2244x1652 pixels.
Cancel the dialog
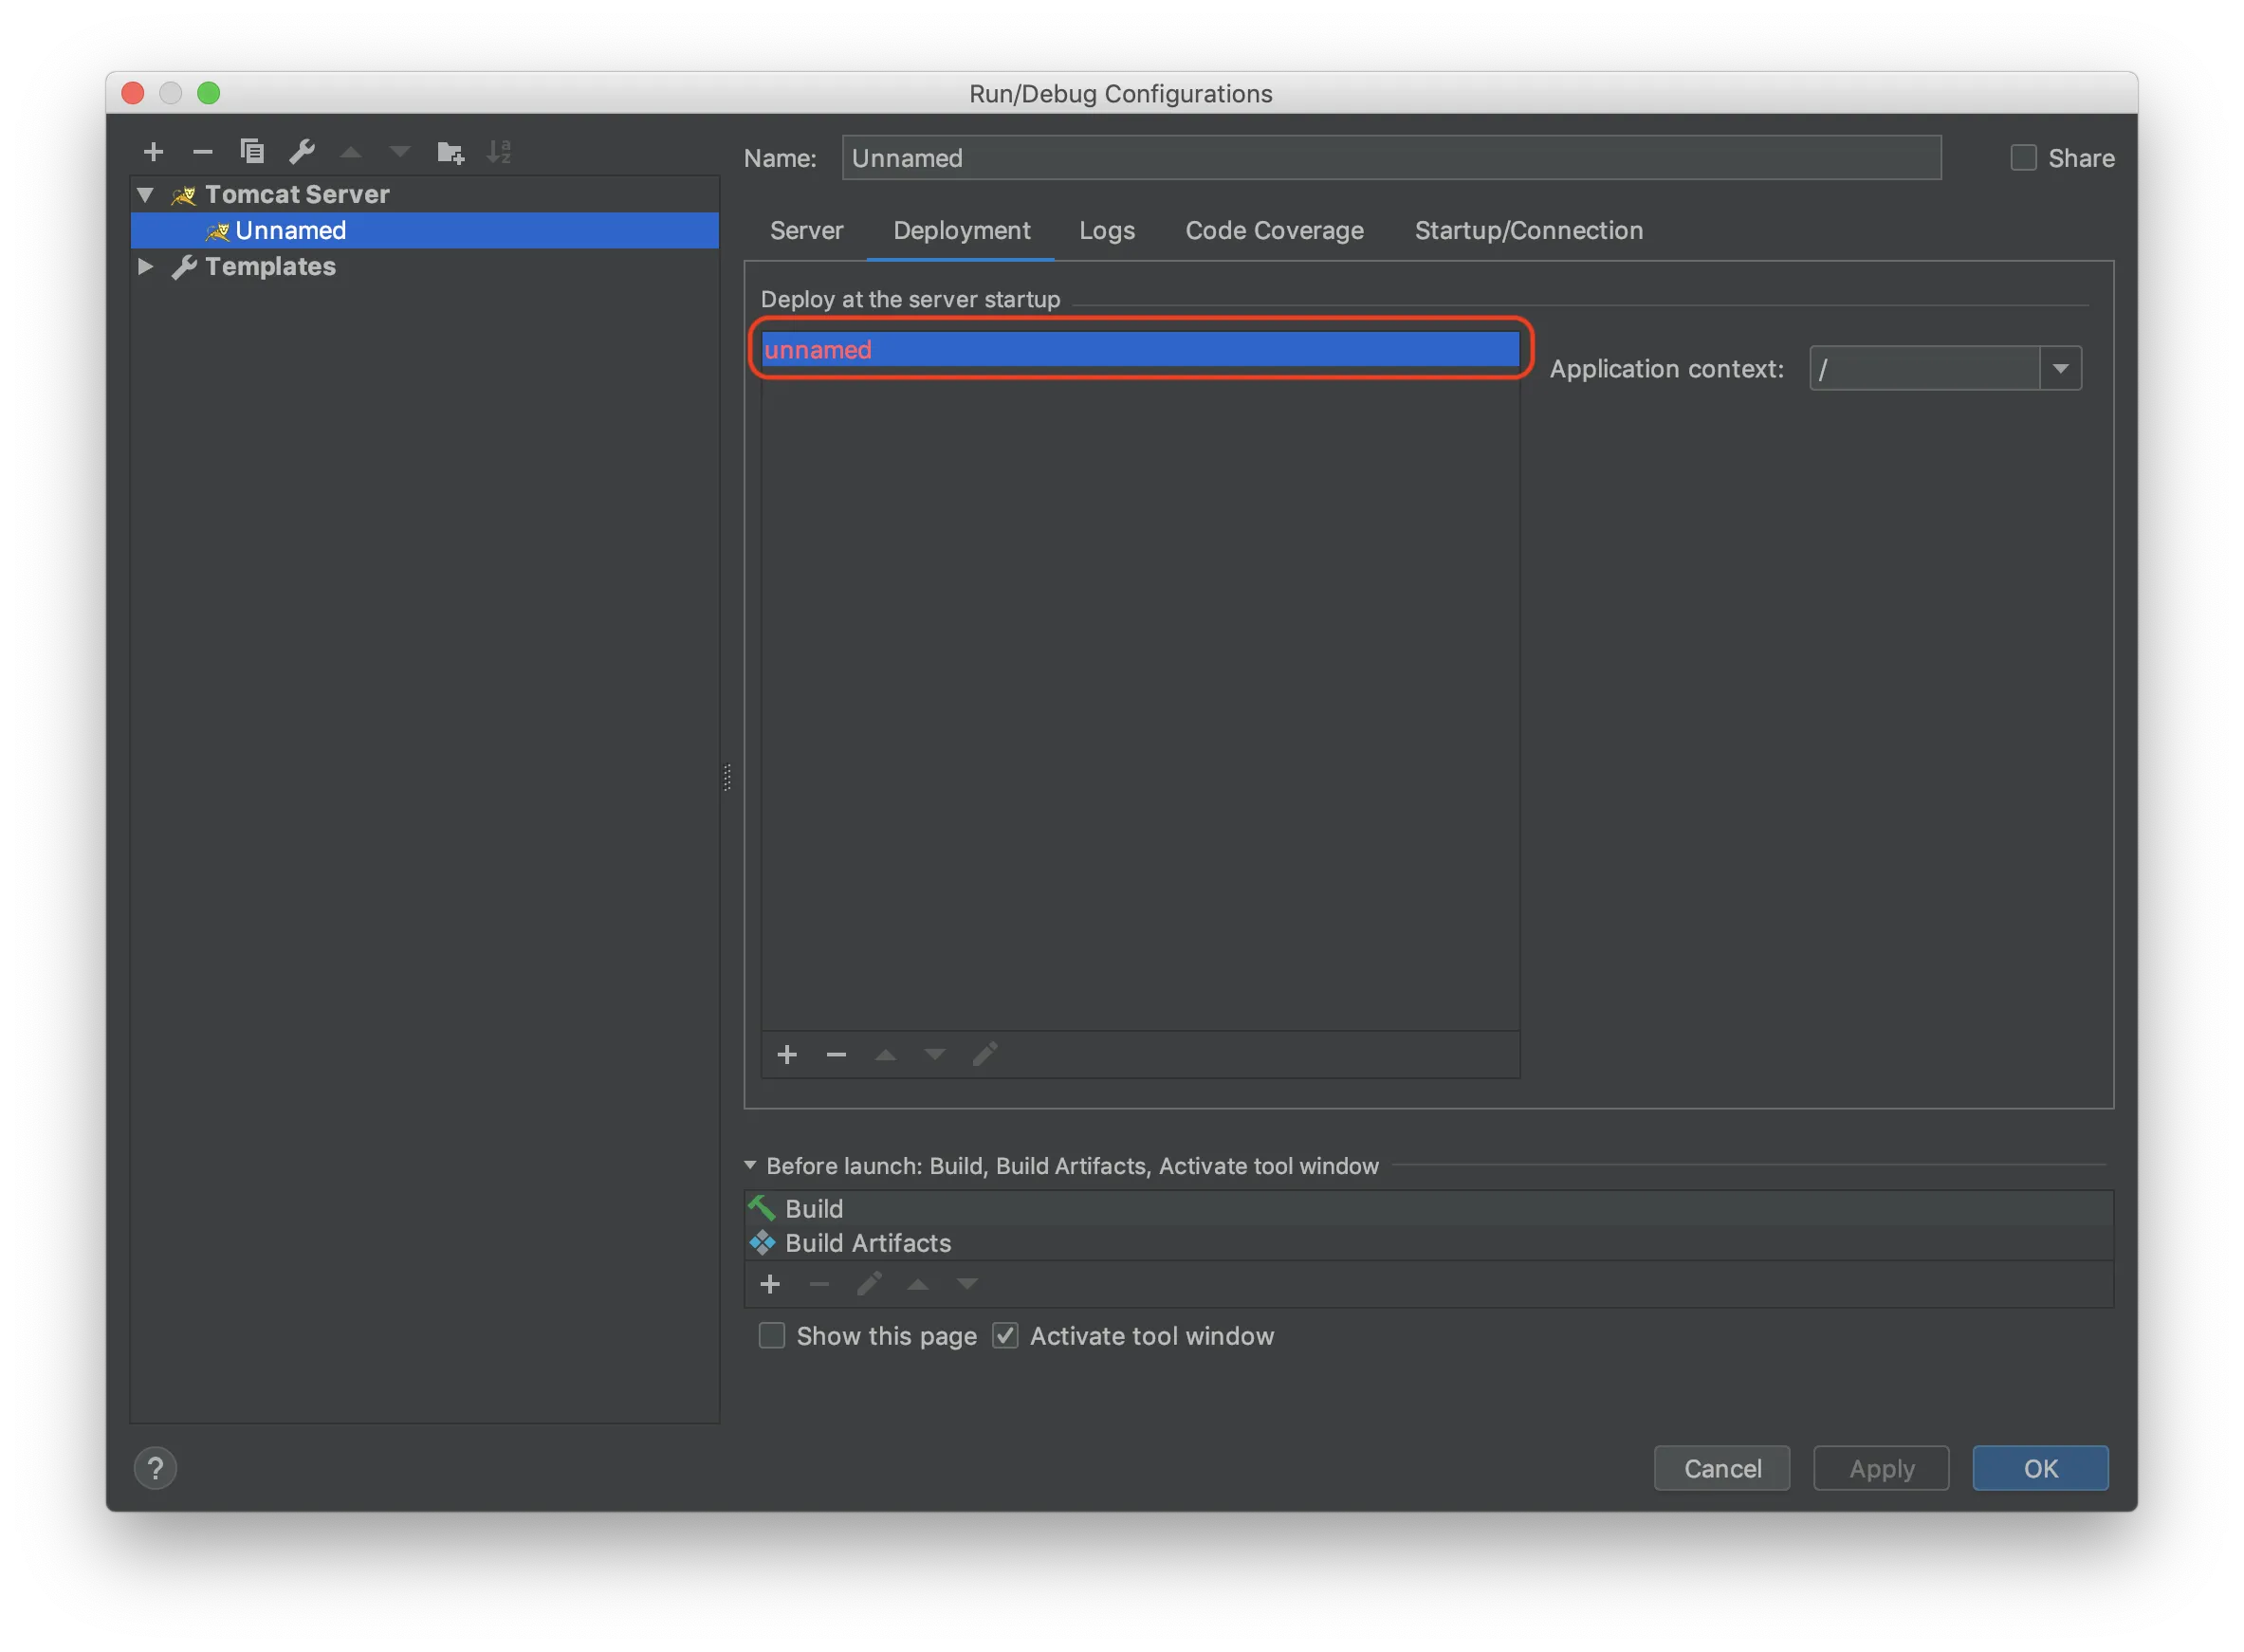(x=1722, y=1467)
